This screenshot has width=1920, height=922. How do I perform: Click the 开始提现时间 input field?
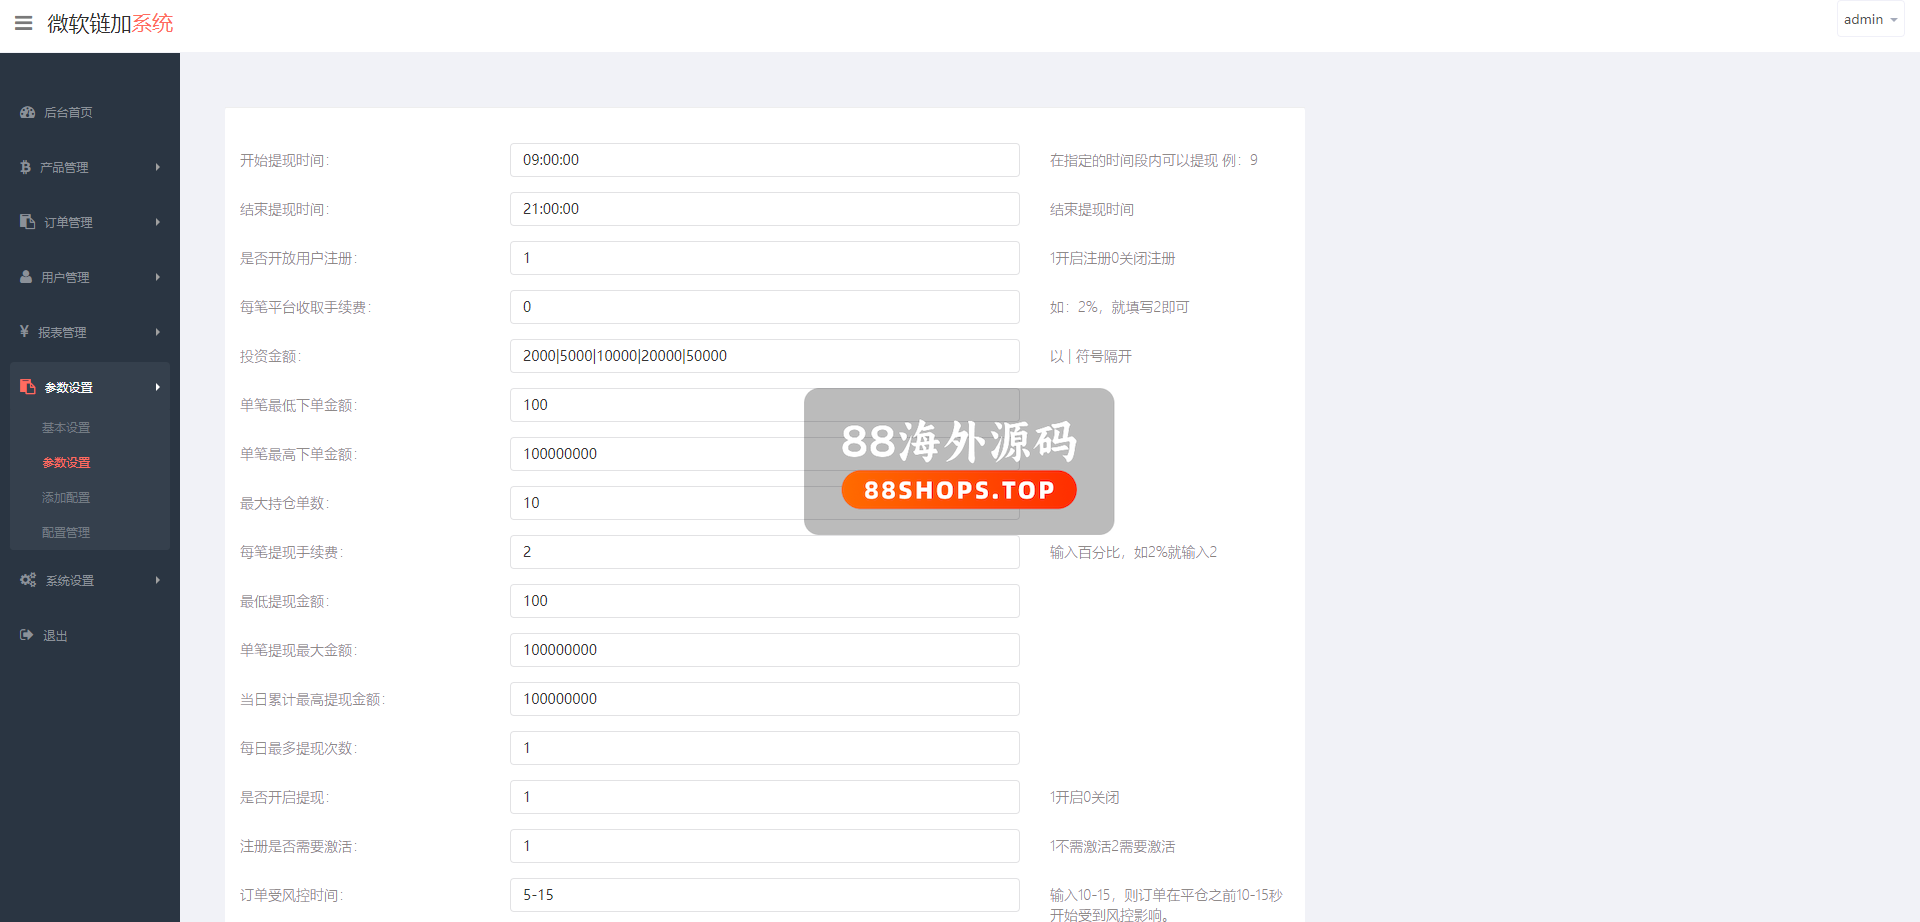pyautogui.click(x=764, y=160)
